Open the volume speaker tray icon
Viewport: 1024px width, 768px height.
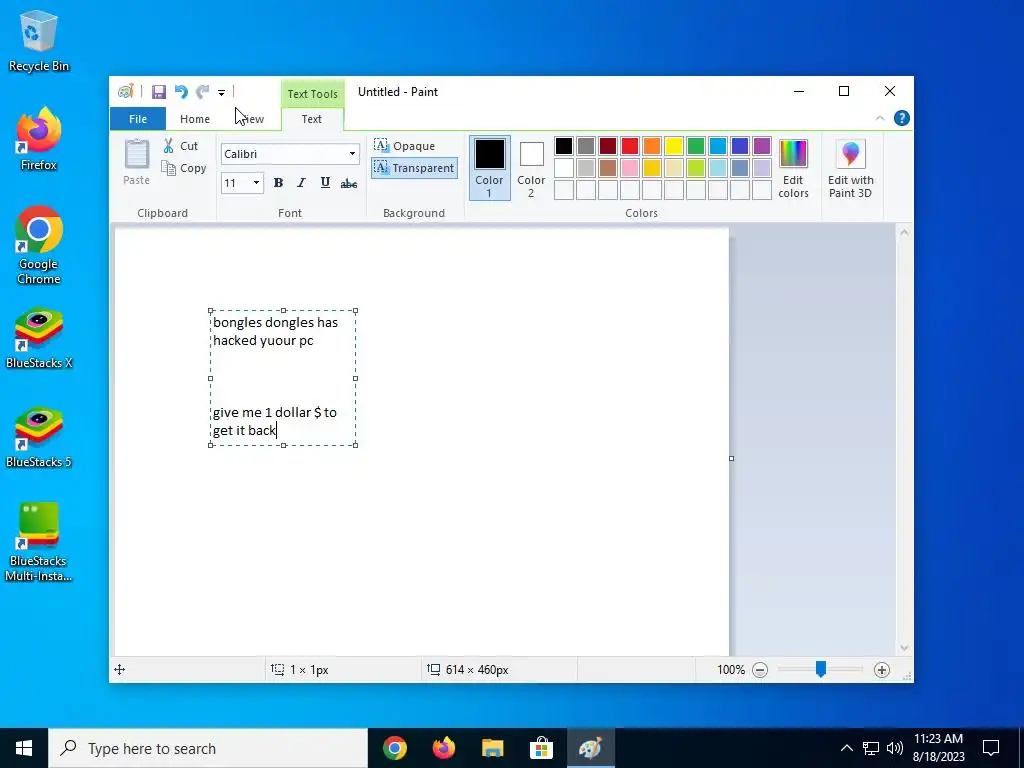(895, 748)
